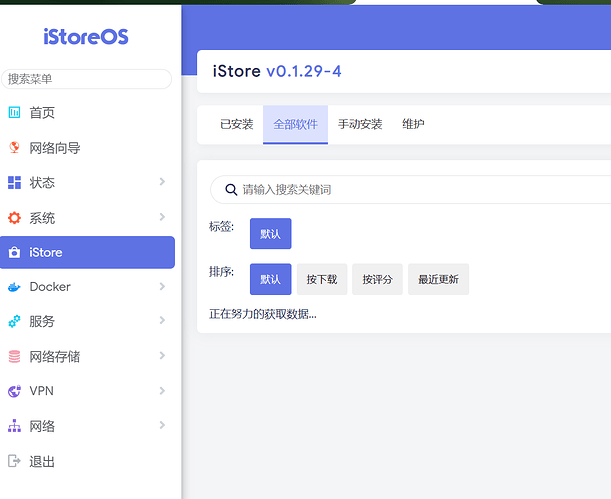Image resolution: width=611 pixels, height=499 pixels.
Task: Click the 服务 services icon
Action: tap(14, 322)
